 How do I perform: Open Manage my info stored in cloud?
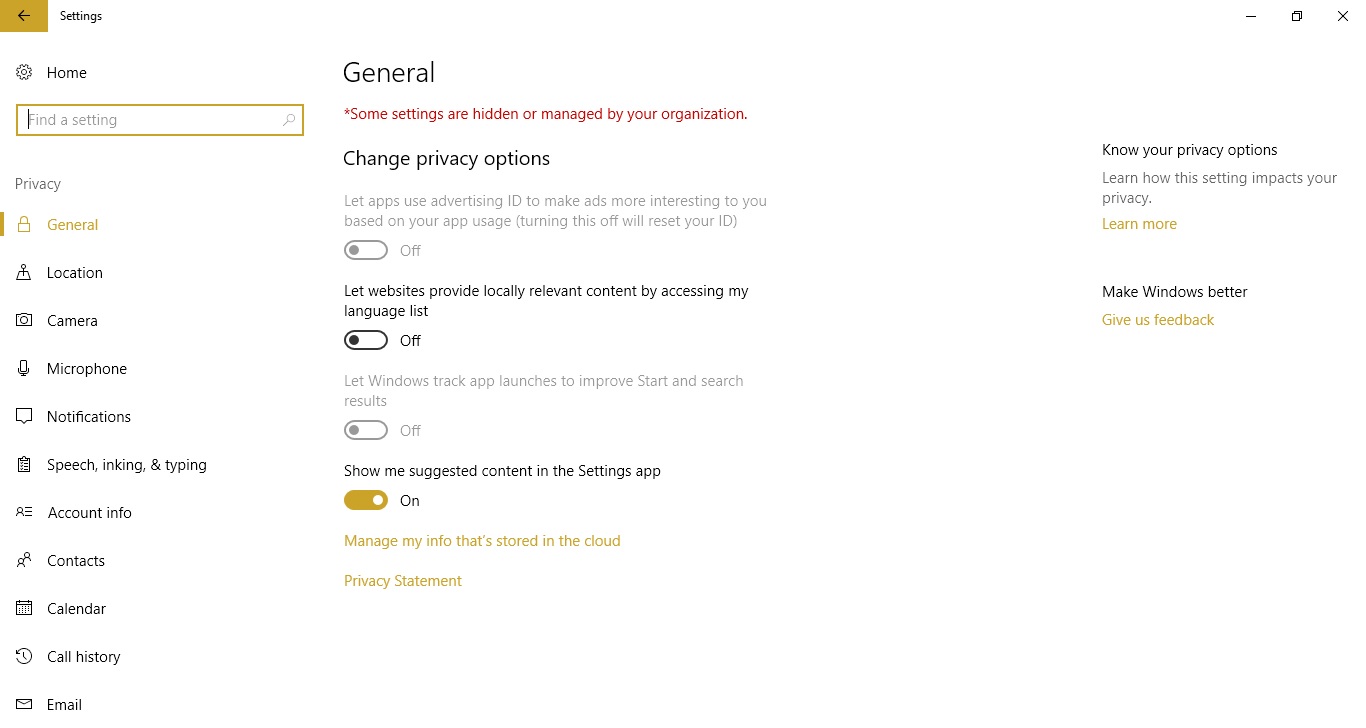click(482, 541)
